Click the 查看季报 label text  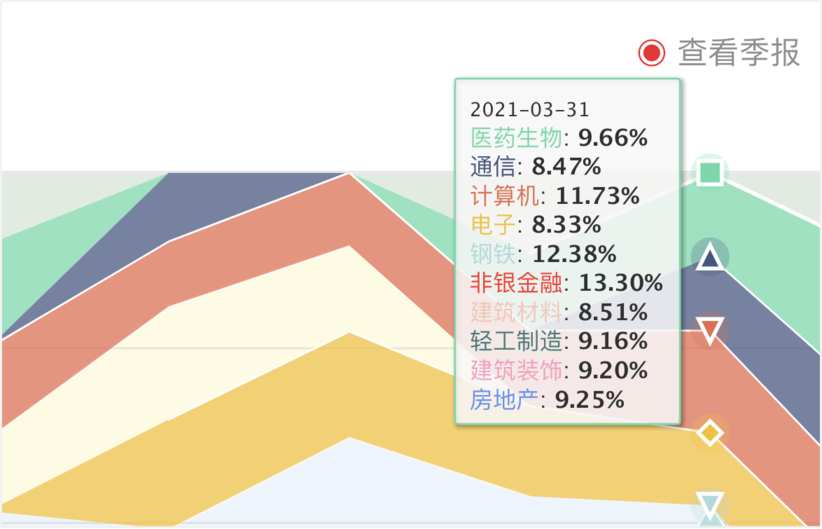coord(739,52)
